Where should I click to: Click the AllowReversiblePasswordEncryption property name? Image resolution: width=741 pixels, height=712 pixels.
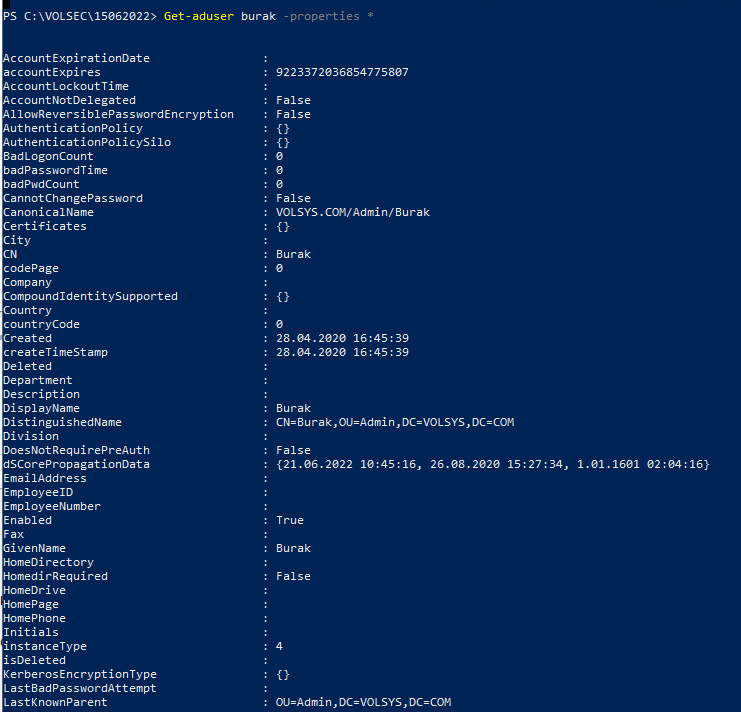[118, 114]
